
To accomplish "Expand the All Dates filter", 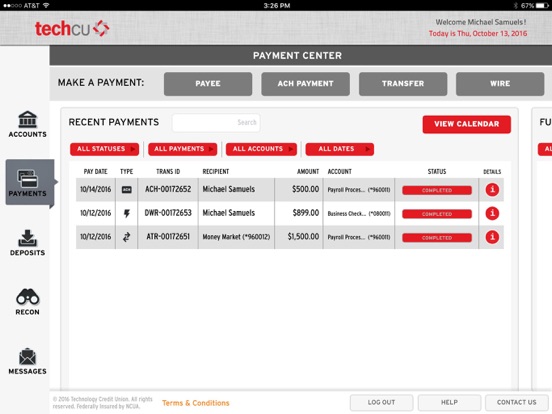I will 340,149.
